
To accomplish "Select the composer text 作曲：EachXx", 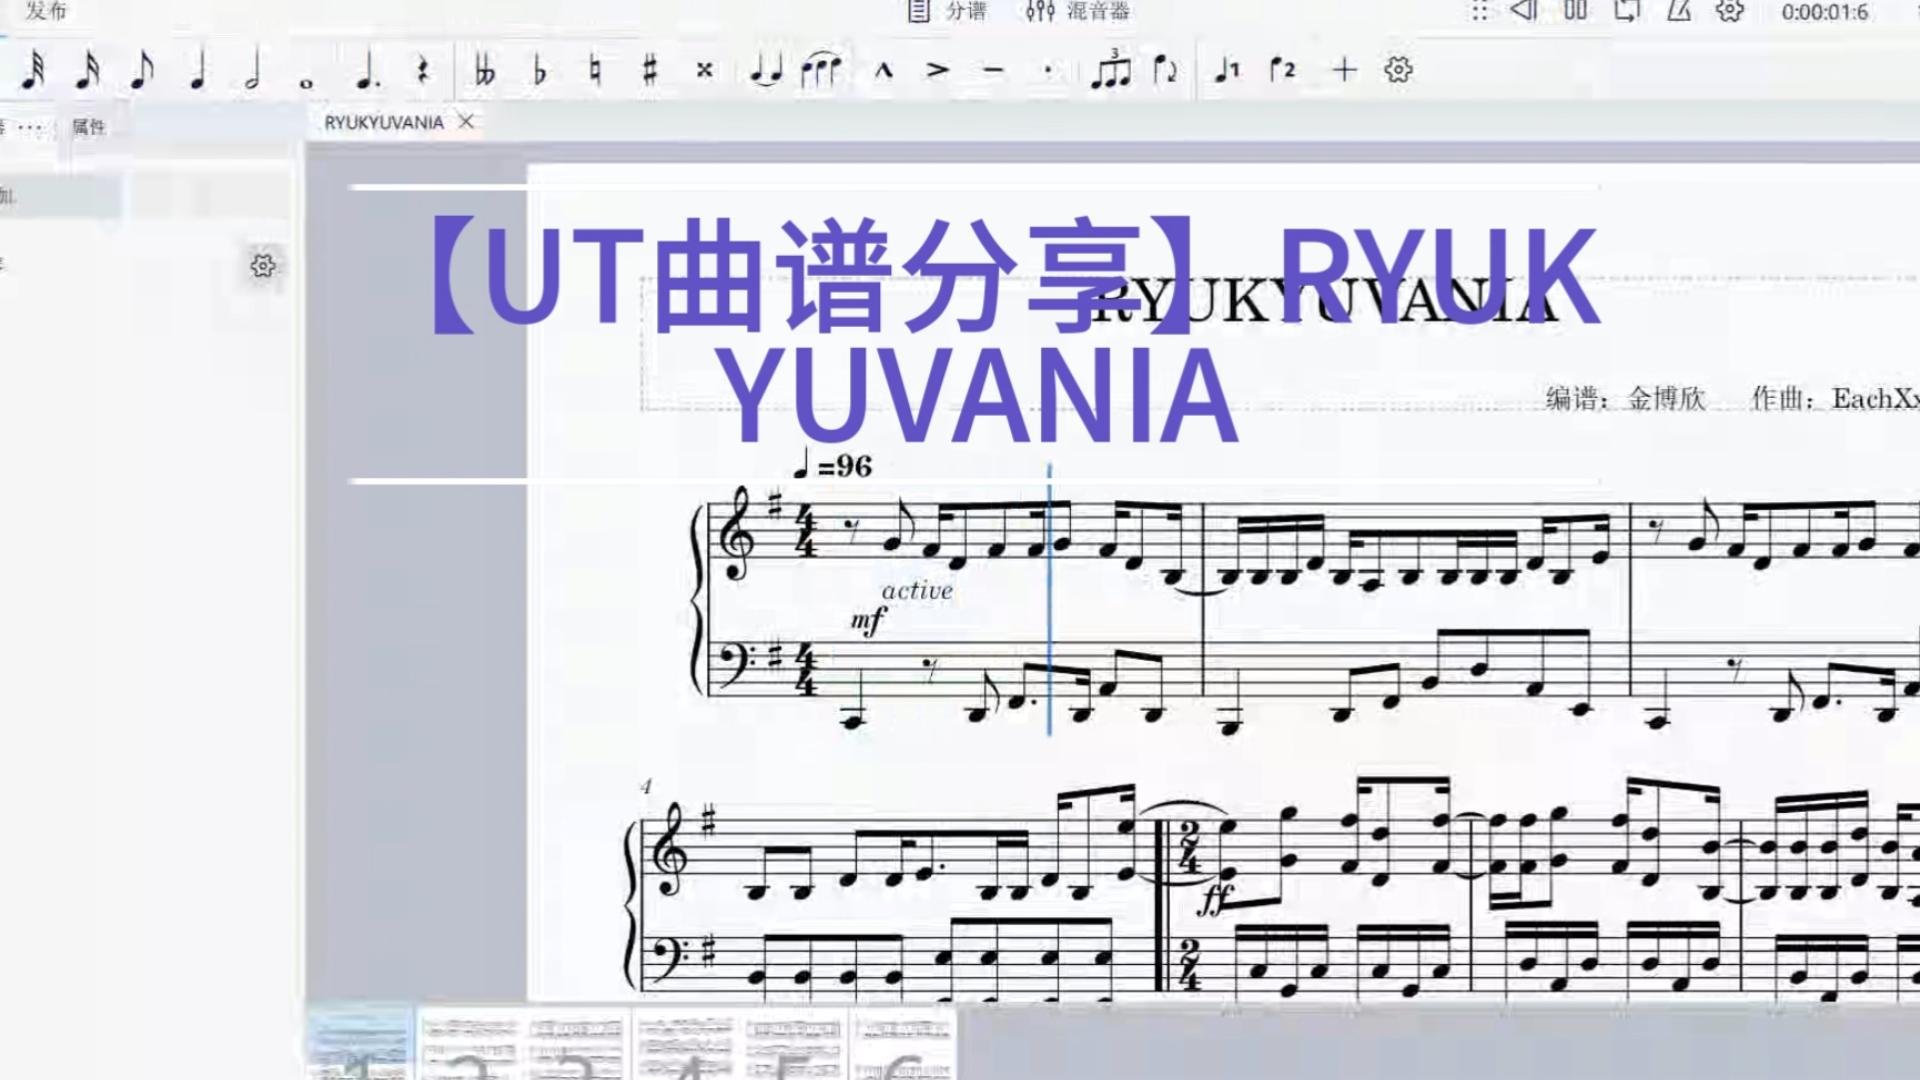I will click(1836, 398).
